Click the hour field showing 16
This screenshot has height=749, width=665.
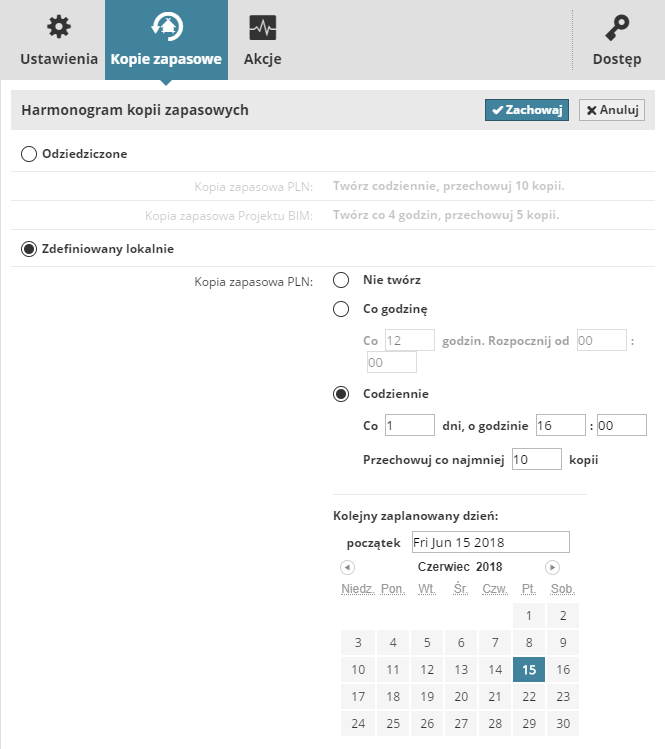(560, 425)
